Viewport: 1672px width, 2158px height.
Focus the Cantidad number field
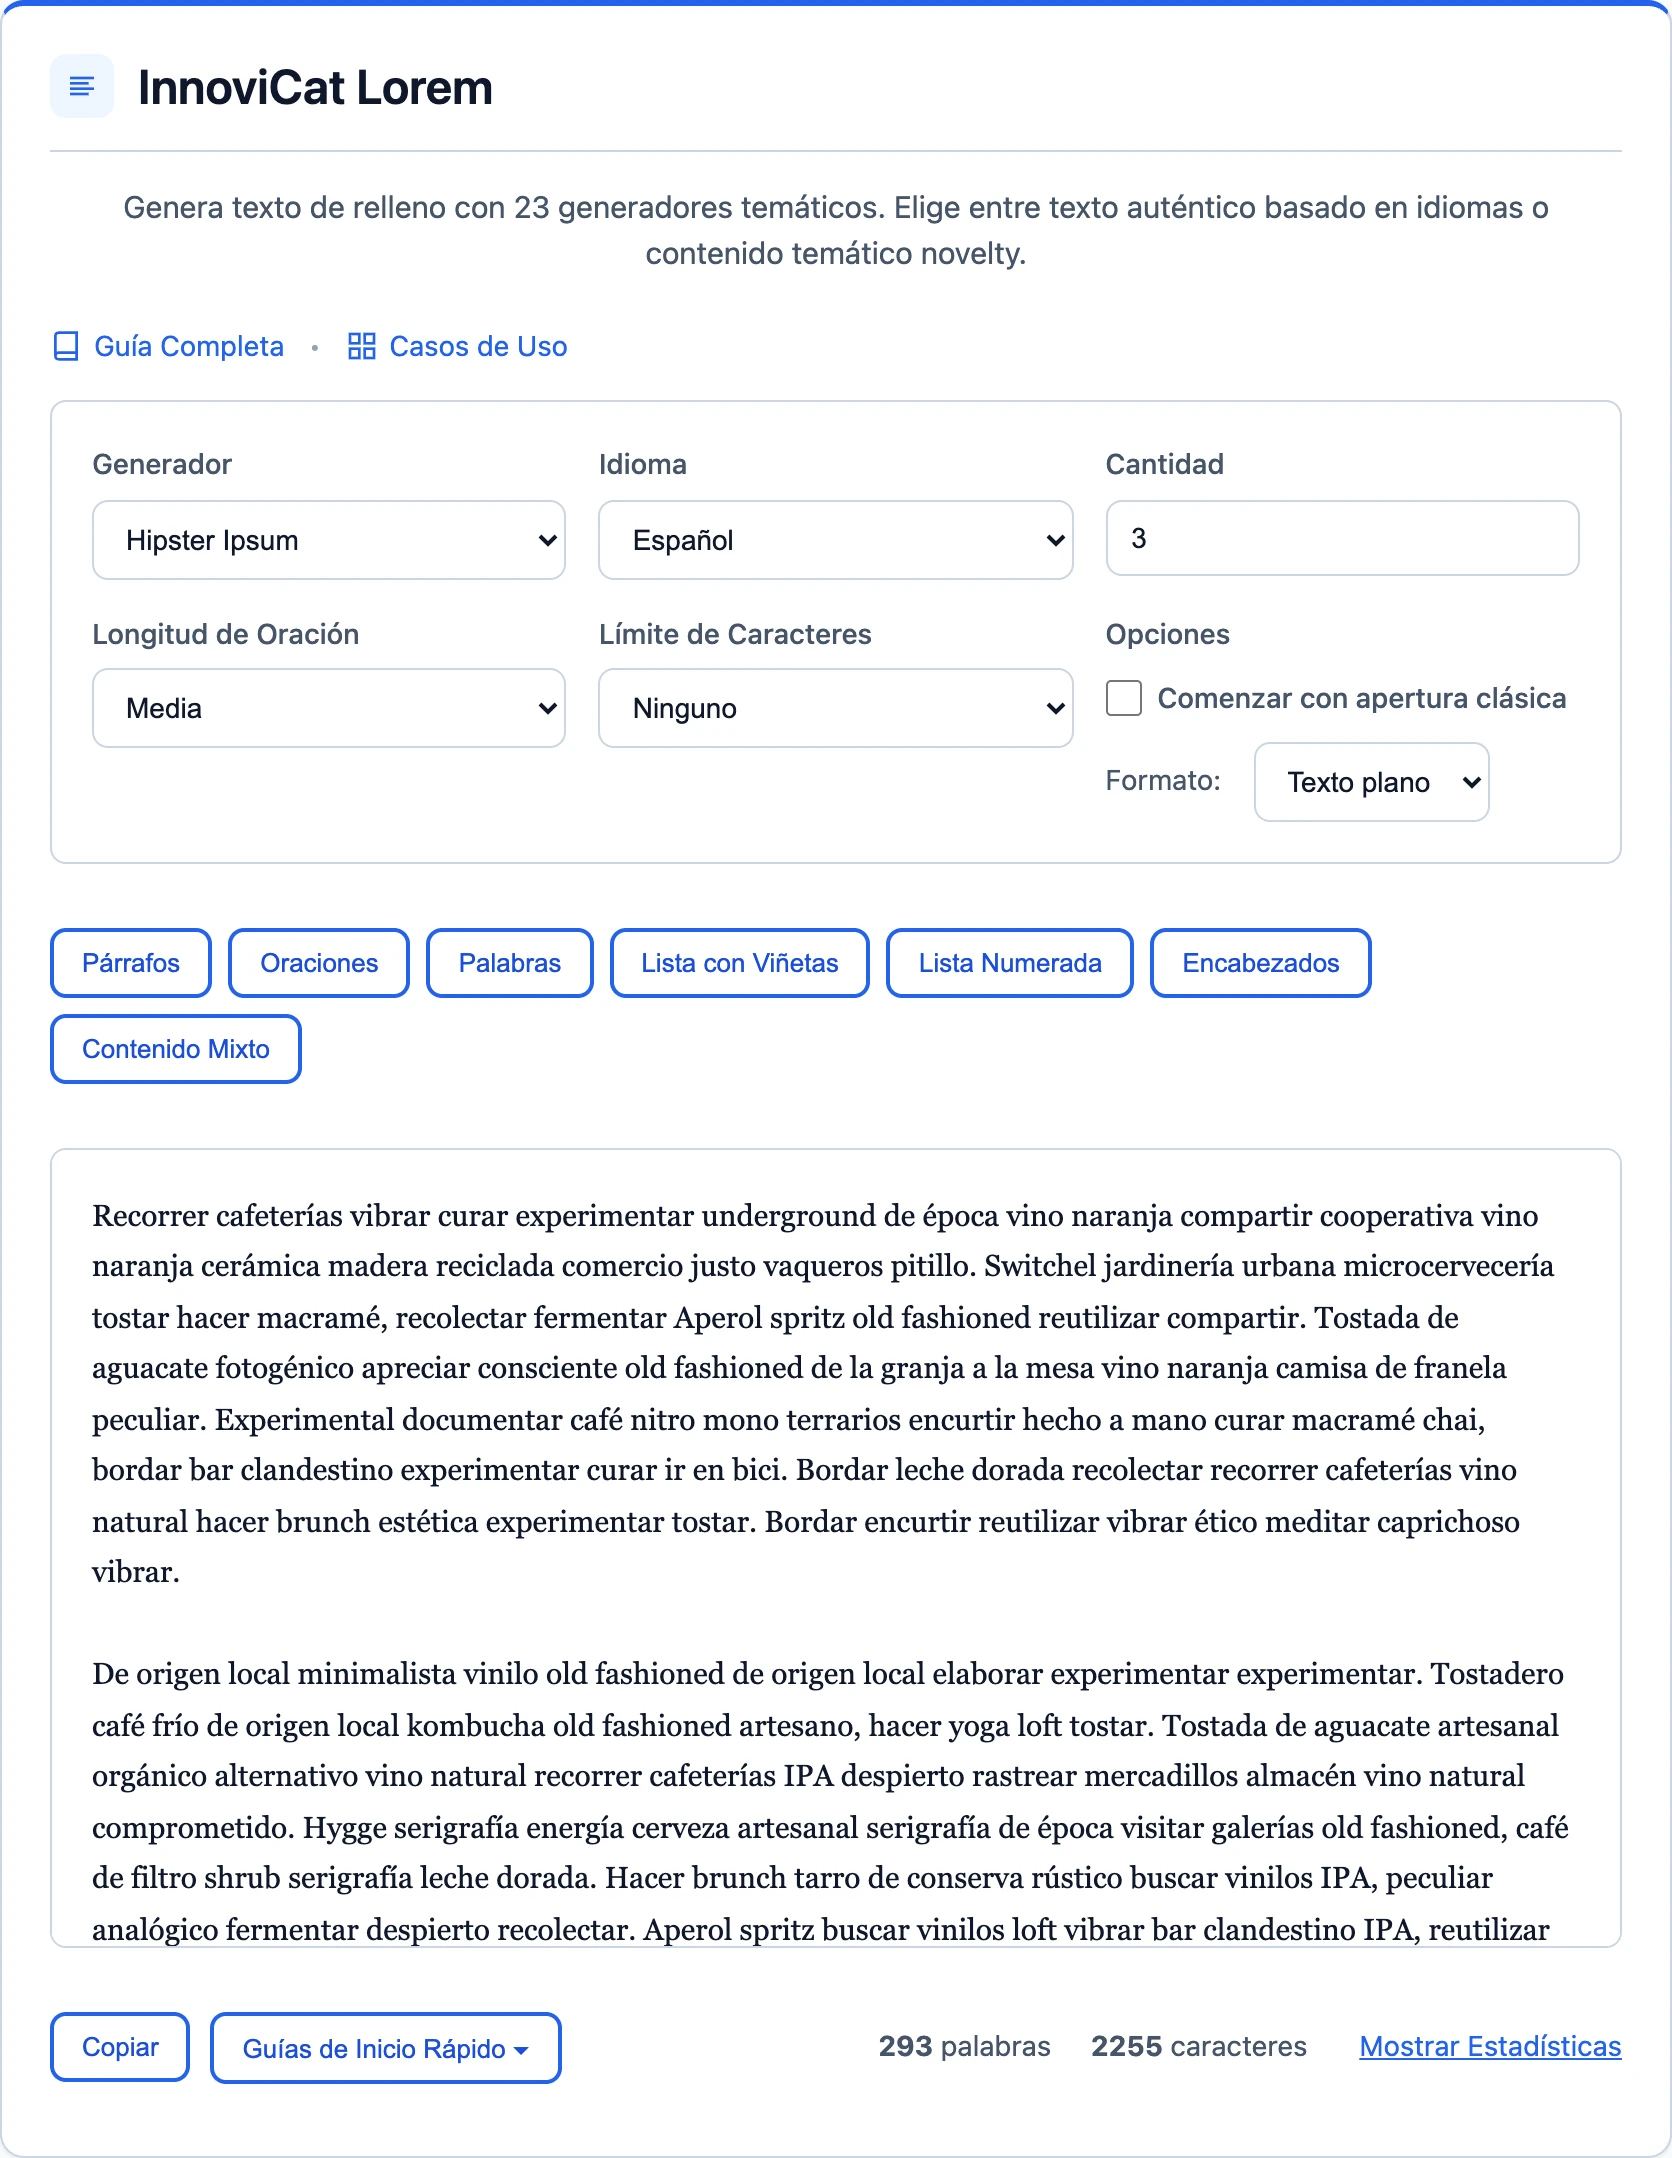coord(1342,538)
